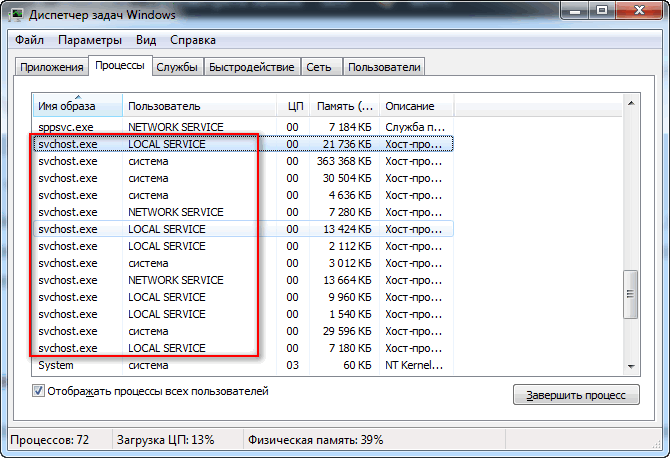670x458 pixels.
Task: Sort by ЦП column header
Action: tap(294, 106)
